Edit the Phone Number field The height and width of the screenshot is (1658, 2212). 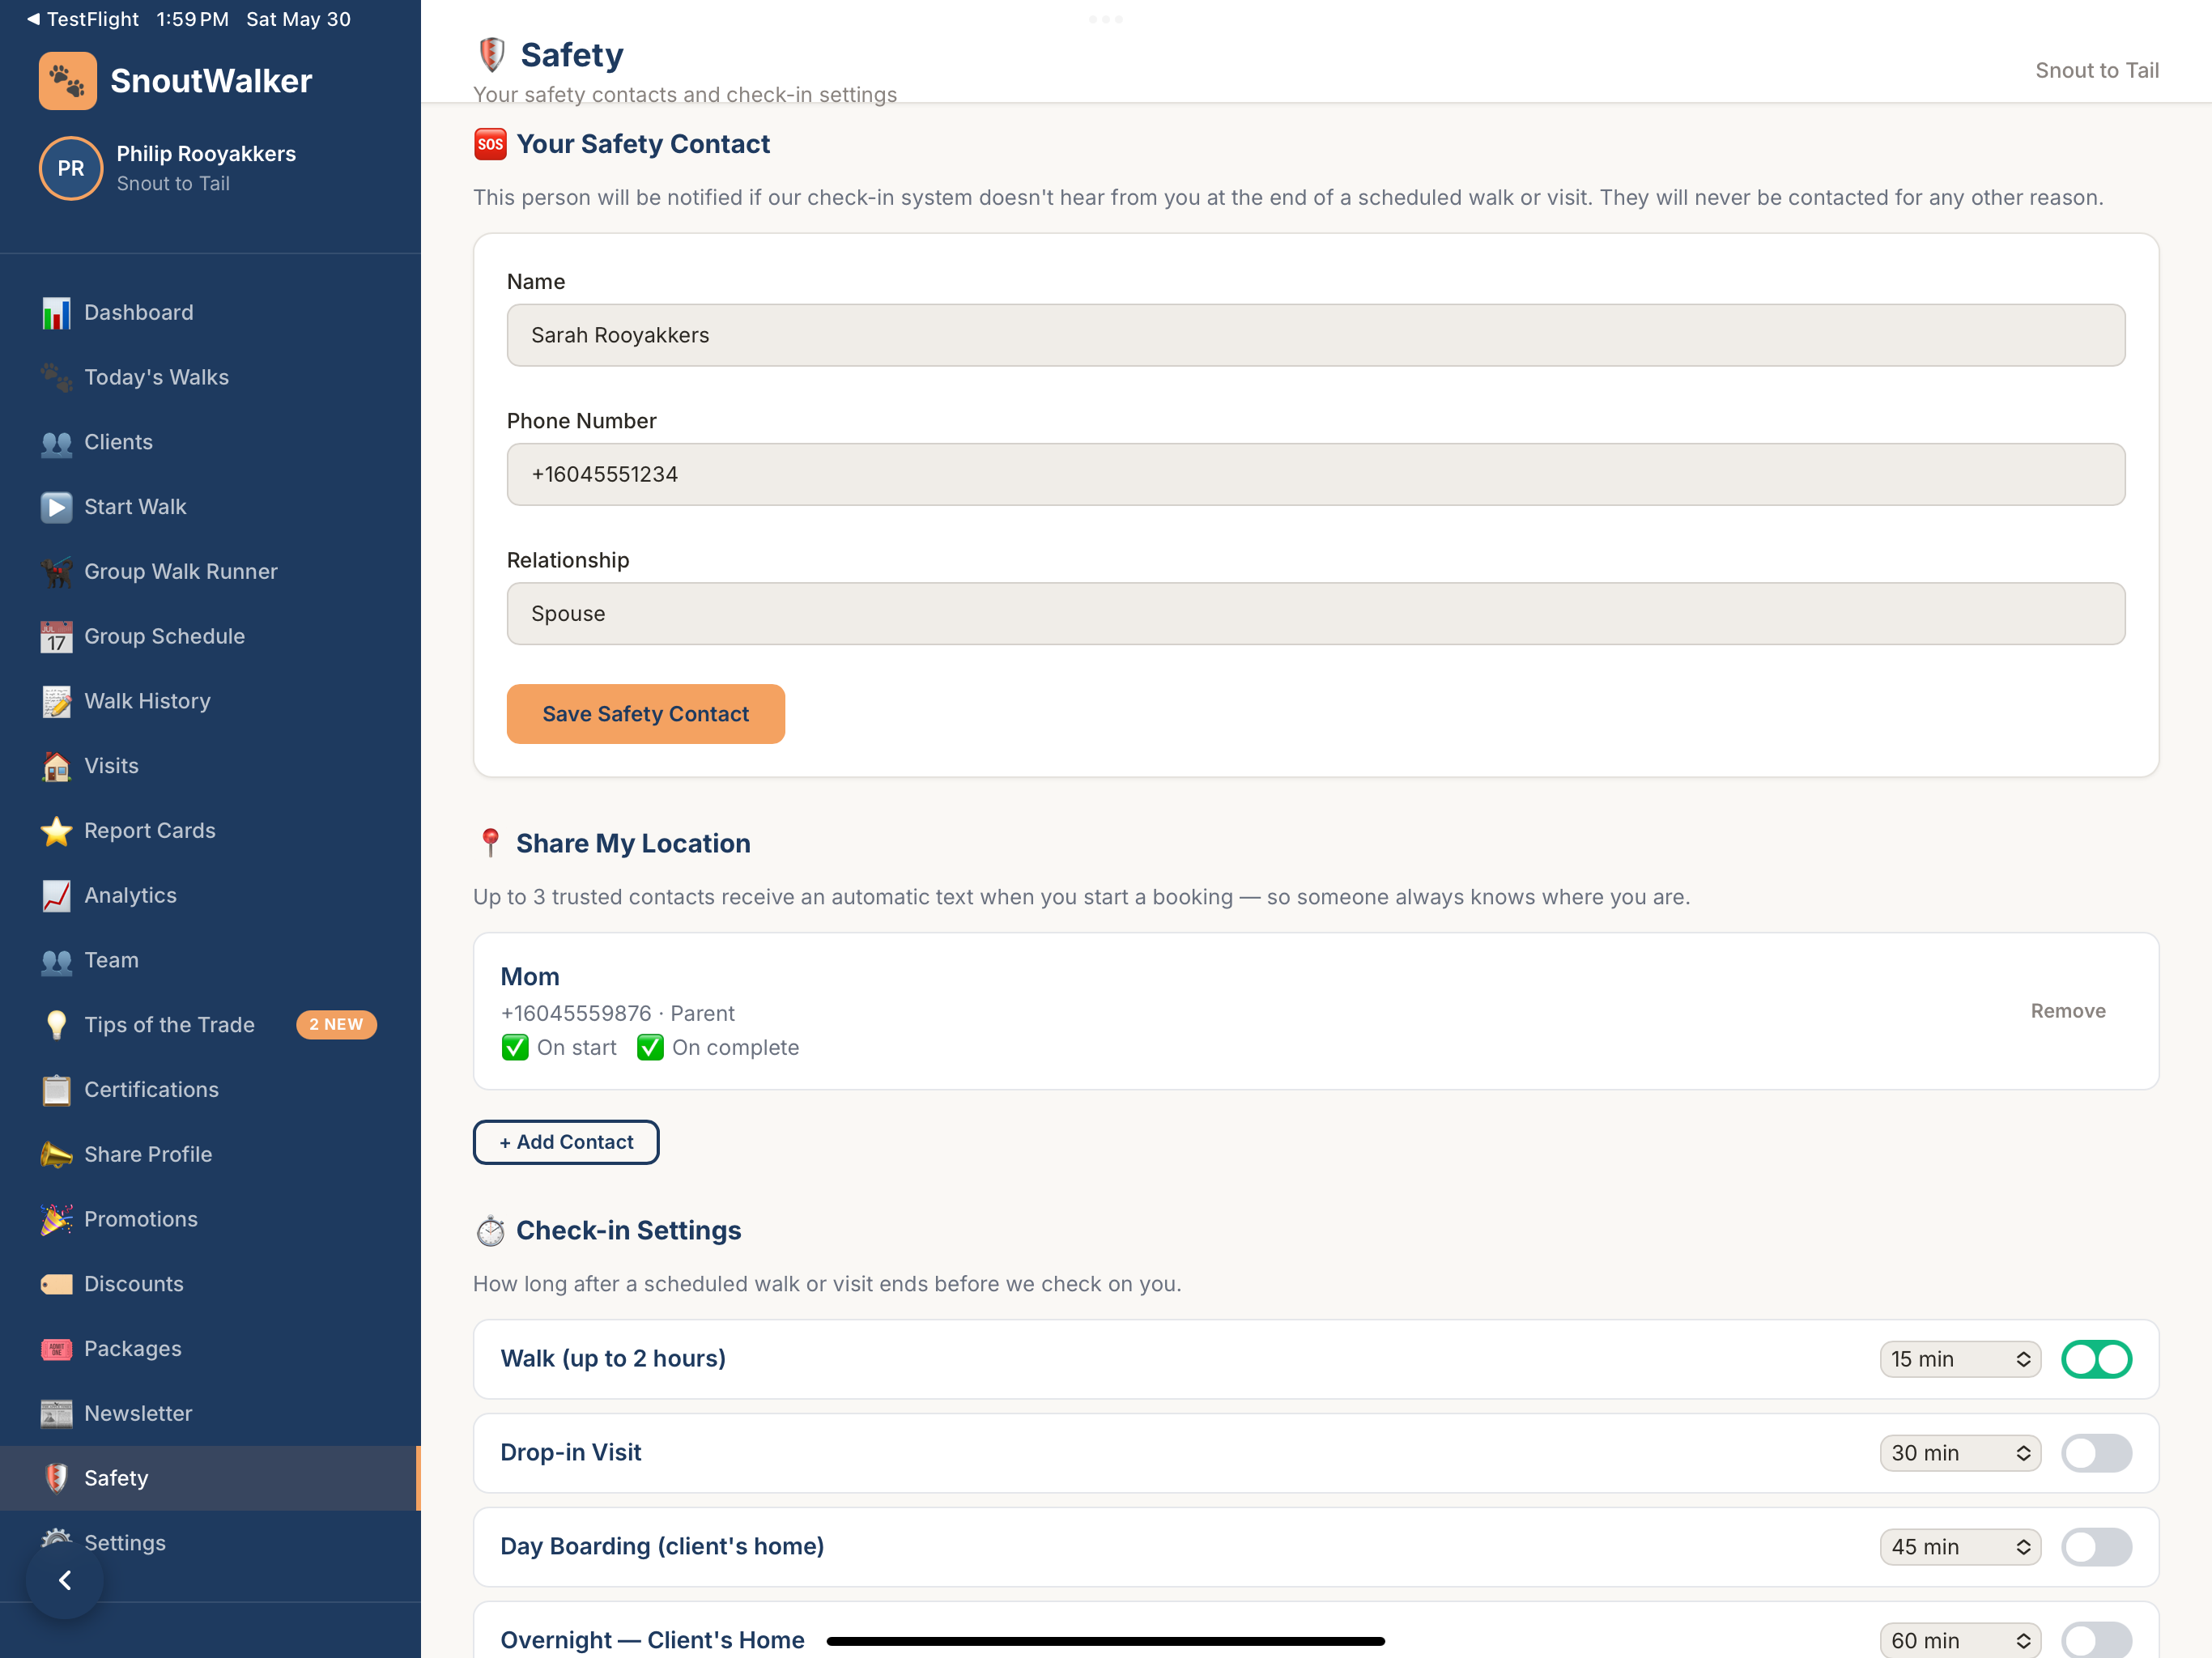(1316, 474)
